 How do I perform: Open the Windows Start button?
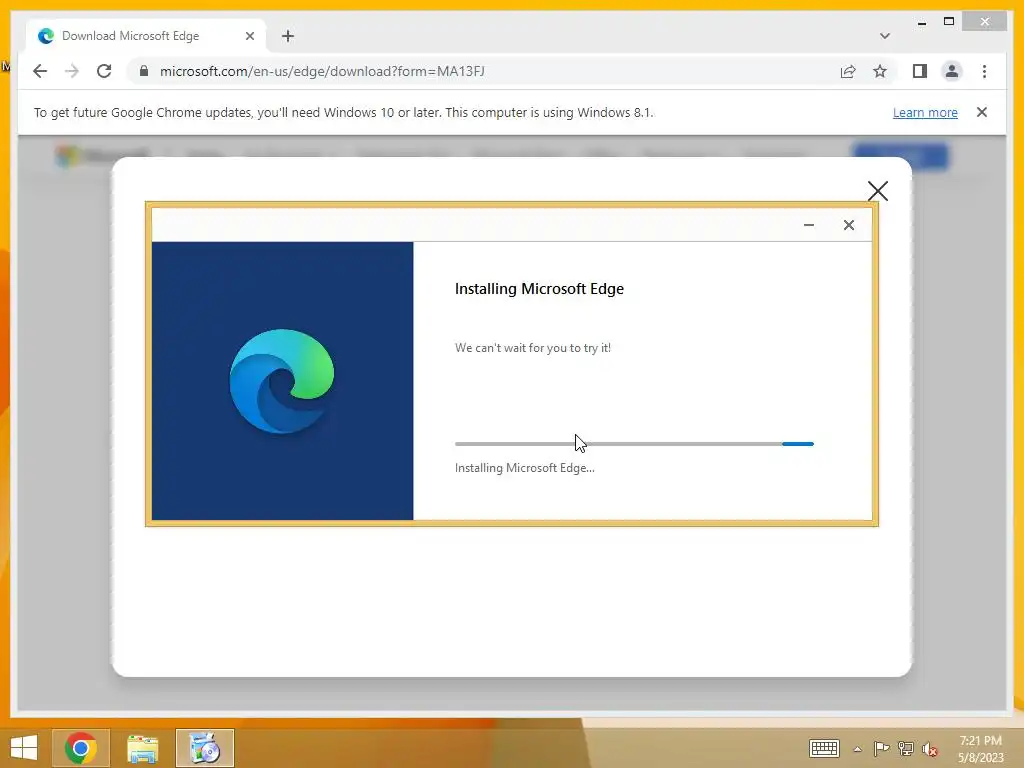pyautogui.click(x=24, y=748)
